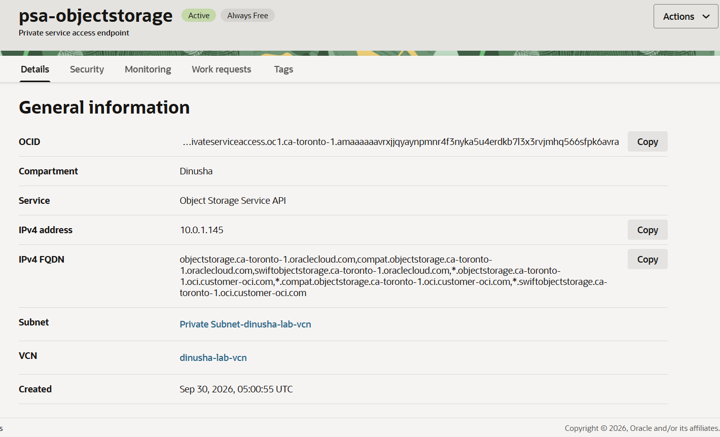Select the truncated OCID text

tap(401, 142)
